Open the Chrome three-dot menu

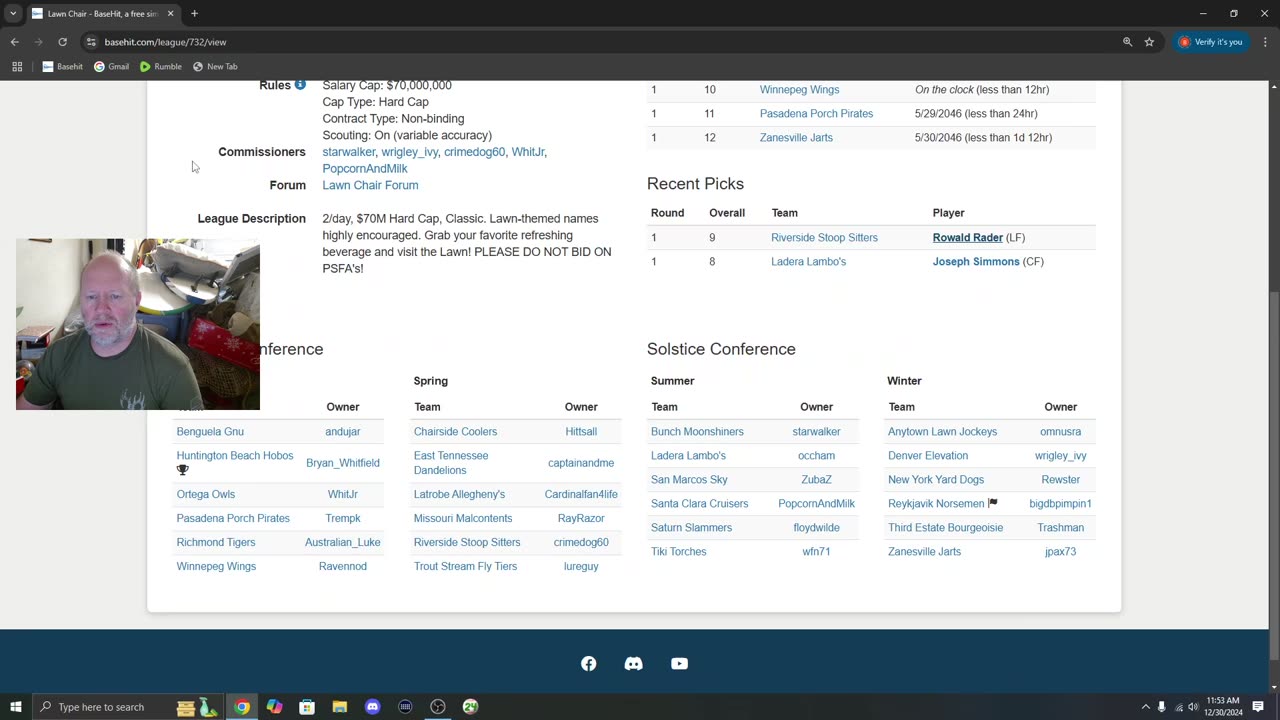click(1265, 42)
